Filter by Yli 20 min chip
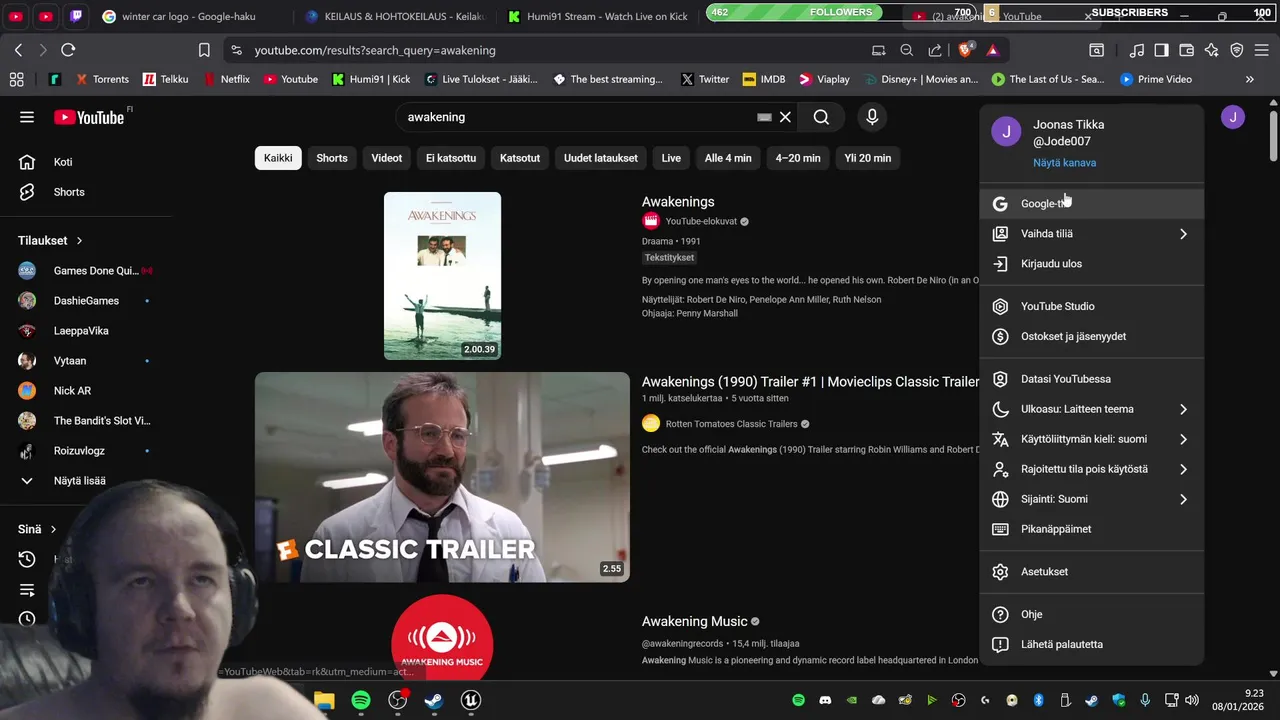Image resolution: width=1280 pixels, height=720 pixels. pyautogui.click(x=868, y=158)
